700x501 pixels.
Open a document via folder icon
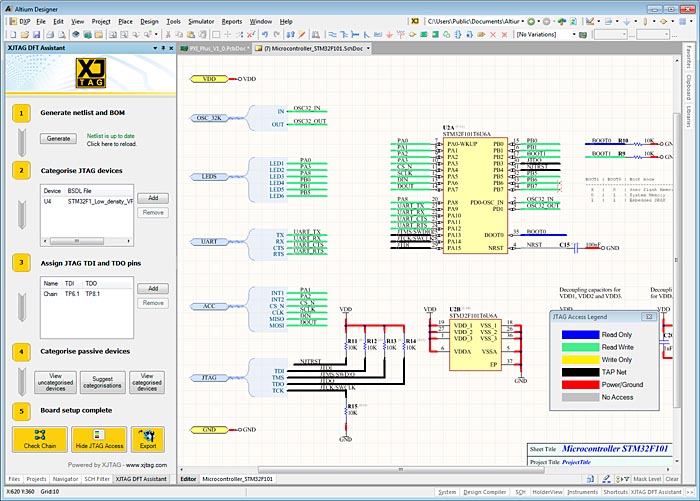coord(25,34)
